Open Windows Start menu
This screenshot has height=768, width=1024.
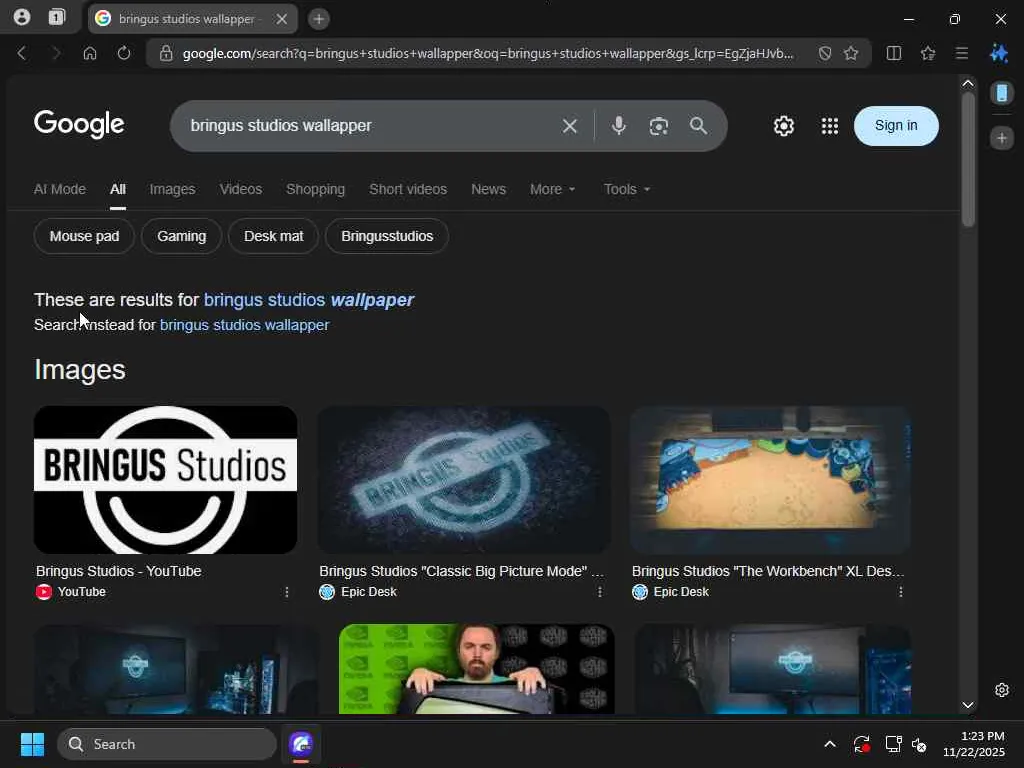coord(32,744)
